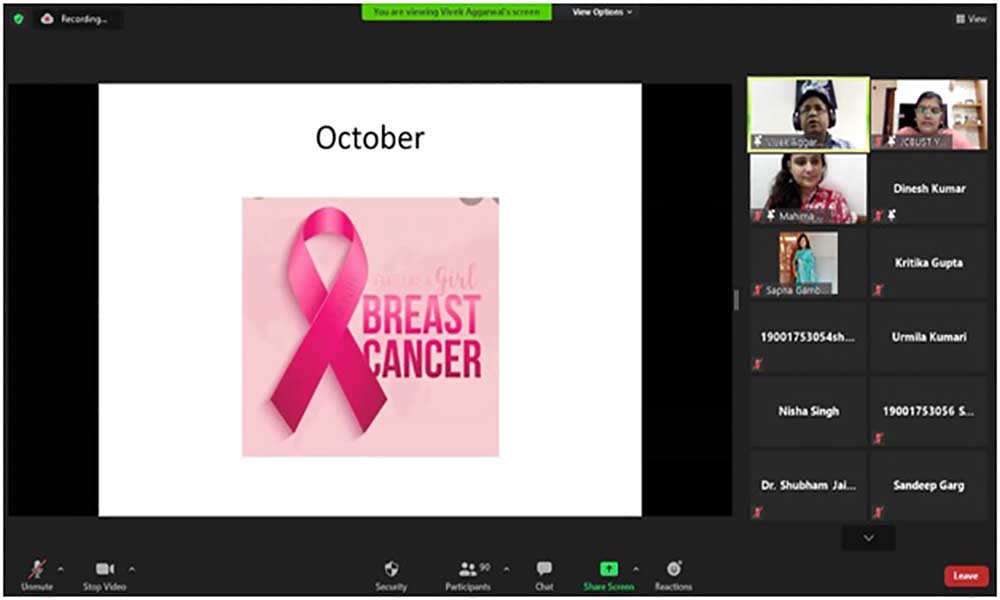Expand the caret next to Participants

506,568
